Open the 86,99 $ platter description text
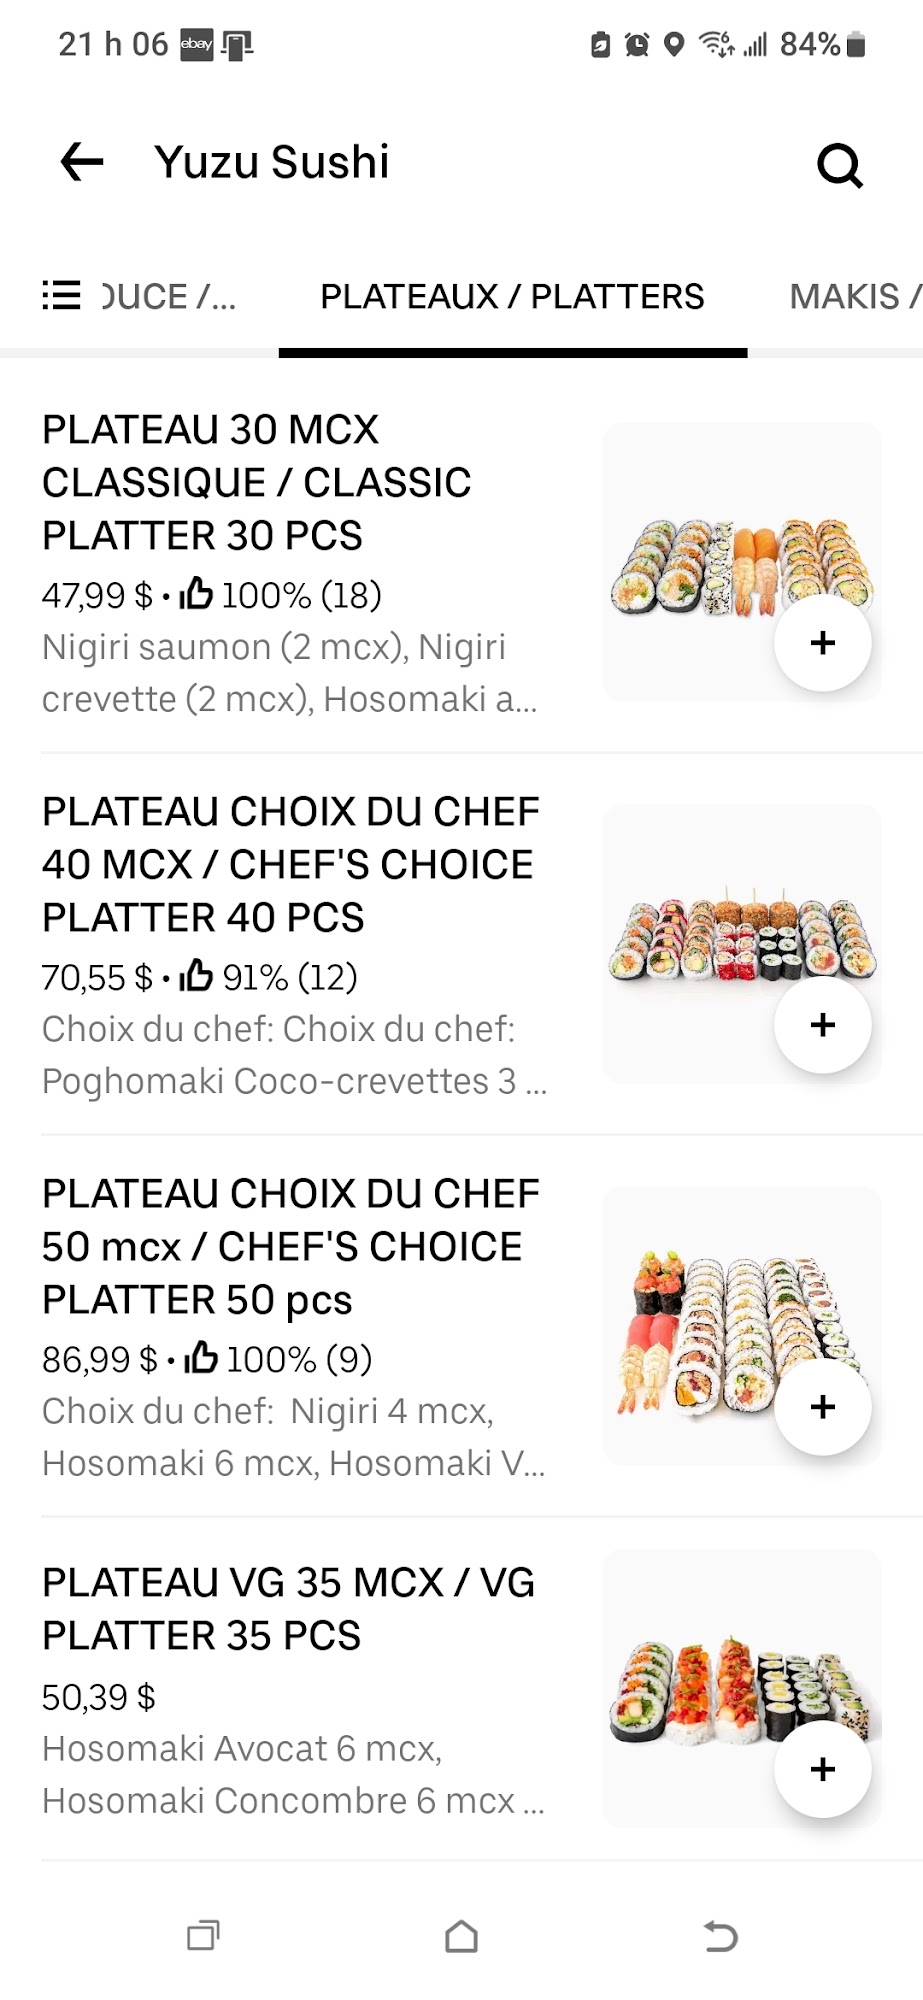The height and width of the screenshot is (2000, 923). tap(293, 1437)
